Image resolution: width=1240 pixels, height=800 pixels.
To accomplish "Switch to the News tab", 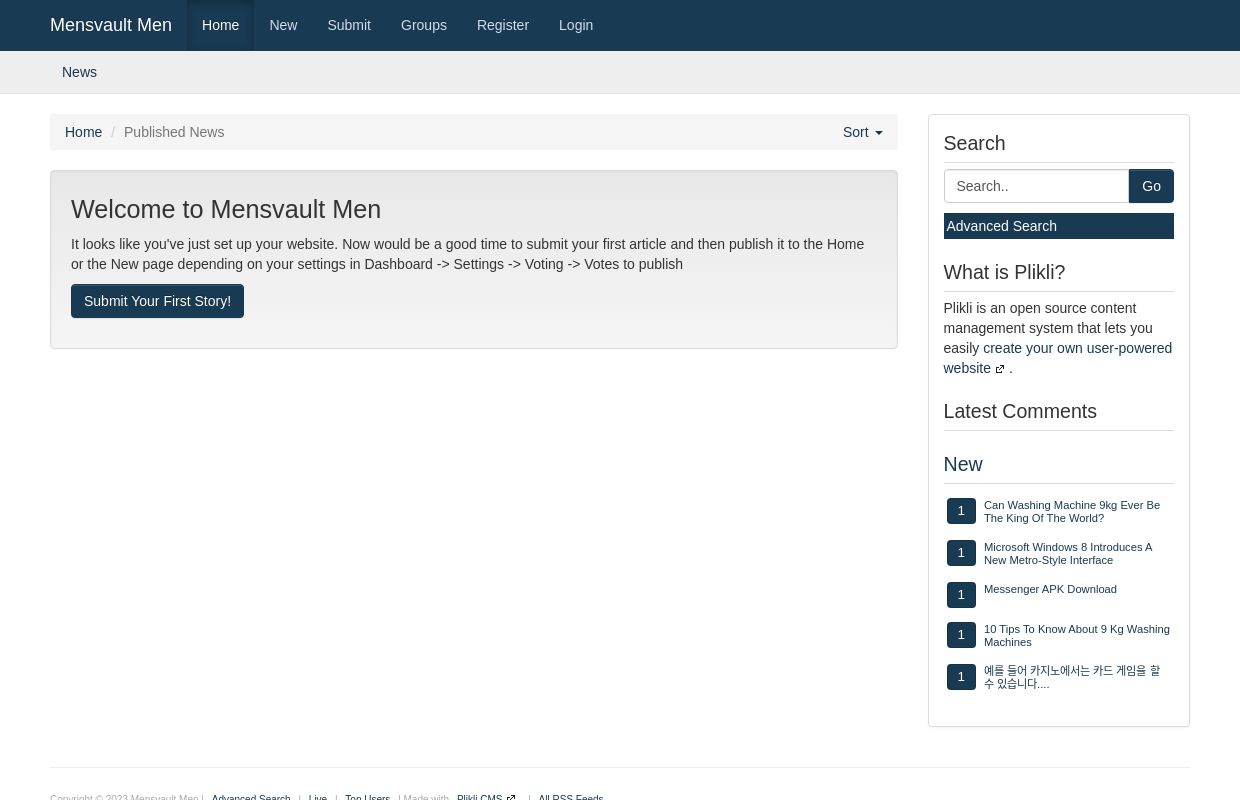I will (79, 72).
